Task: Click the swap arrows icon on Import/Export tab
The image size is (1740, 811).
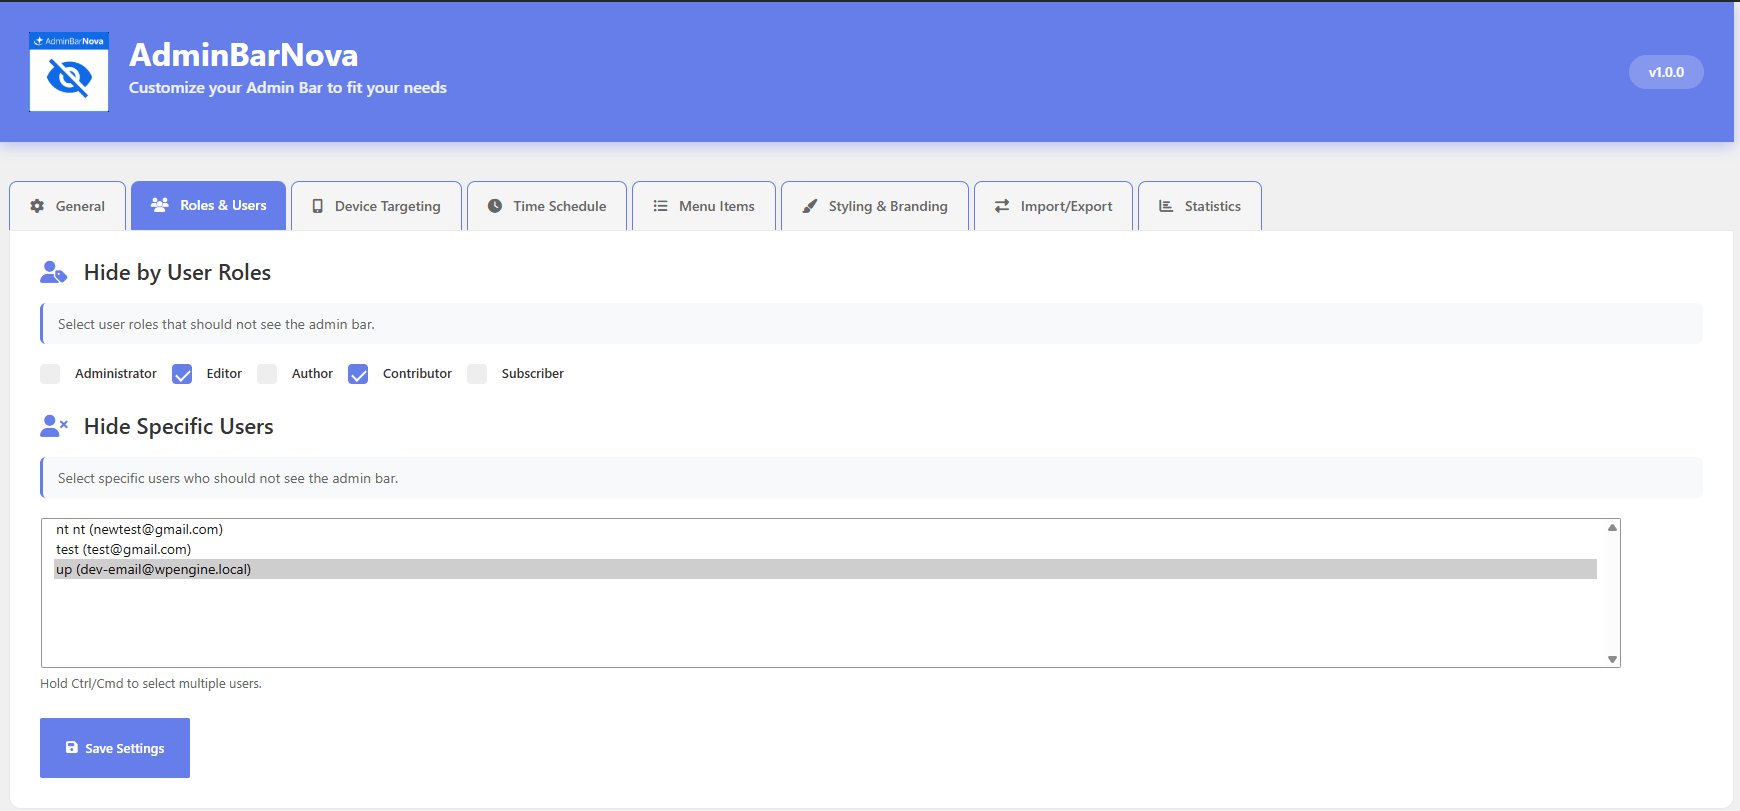Action: (1002, 206)
